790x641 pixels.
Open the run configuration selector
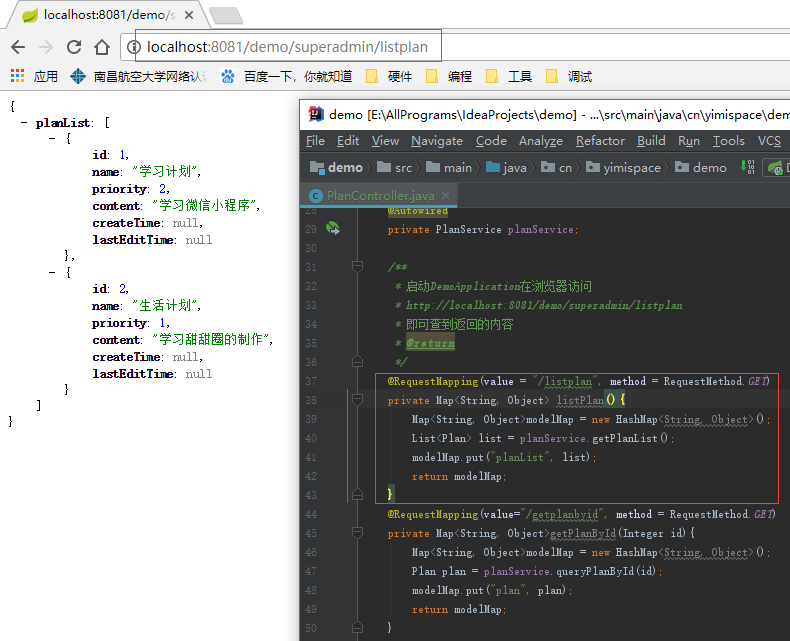[776, 167]
